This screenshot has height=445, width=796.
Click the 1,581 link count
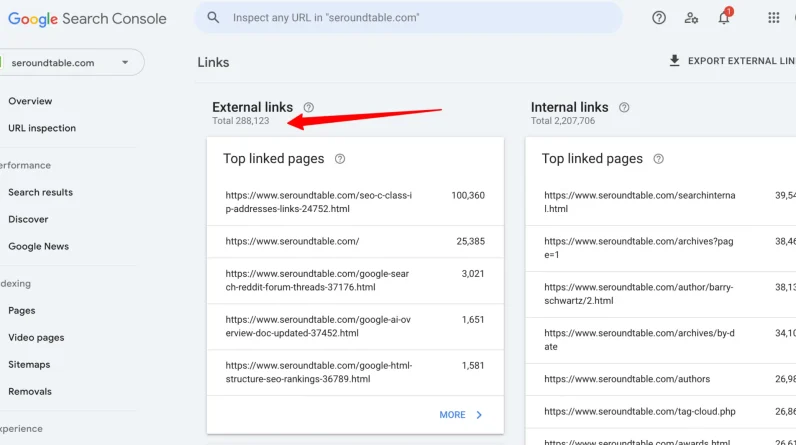pos(473,365)
